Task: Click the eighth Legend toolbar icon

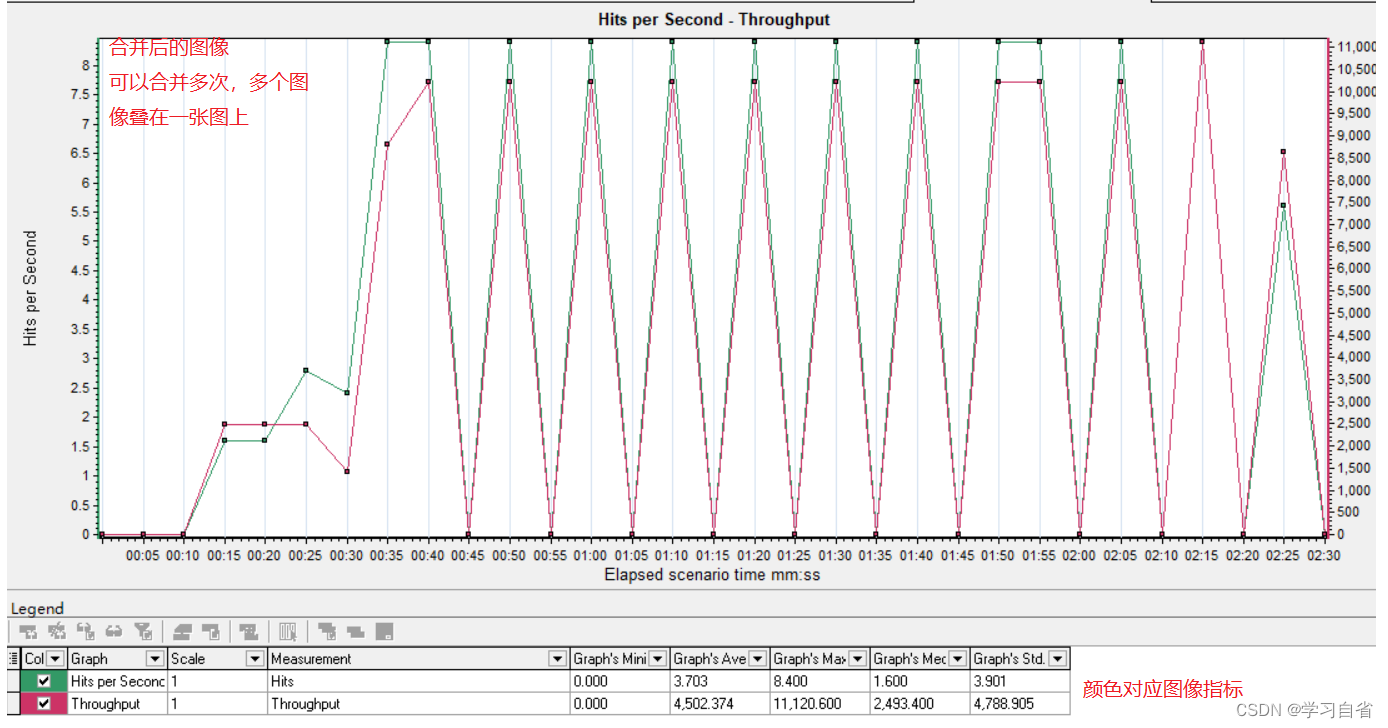Action: (249, 631)
